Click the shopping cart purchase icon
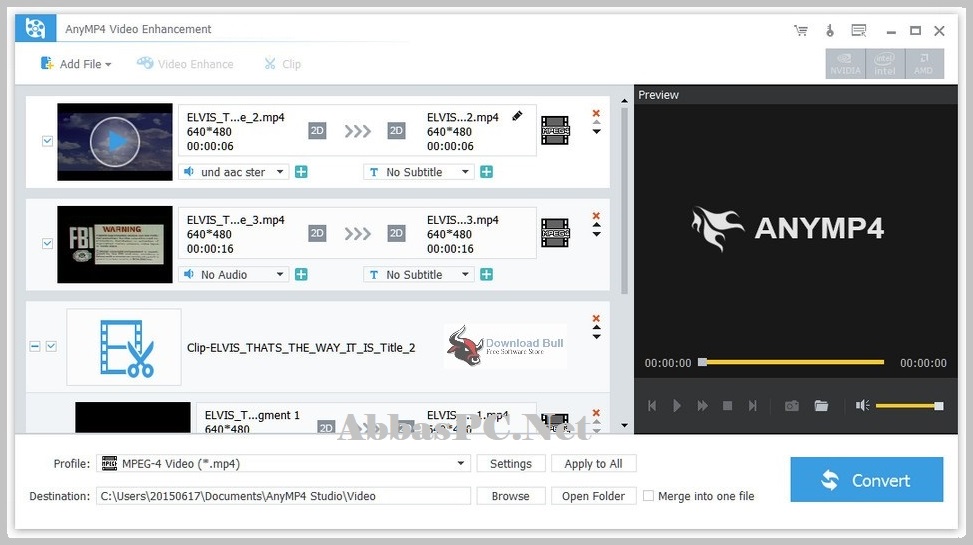973x545 pixels. (801, 30)
